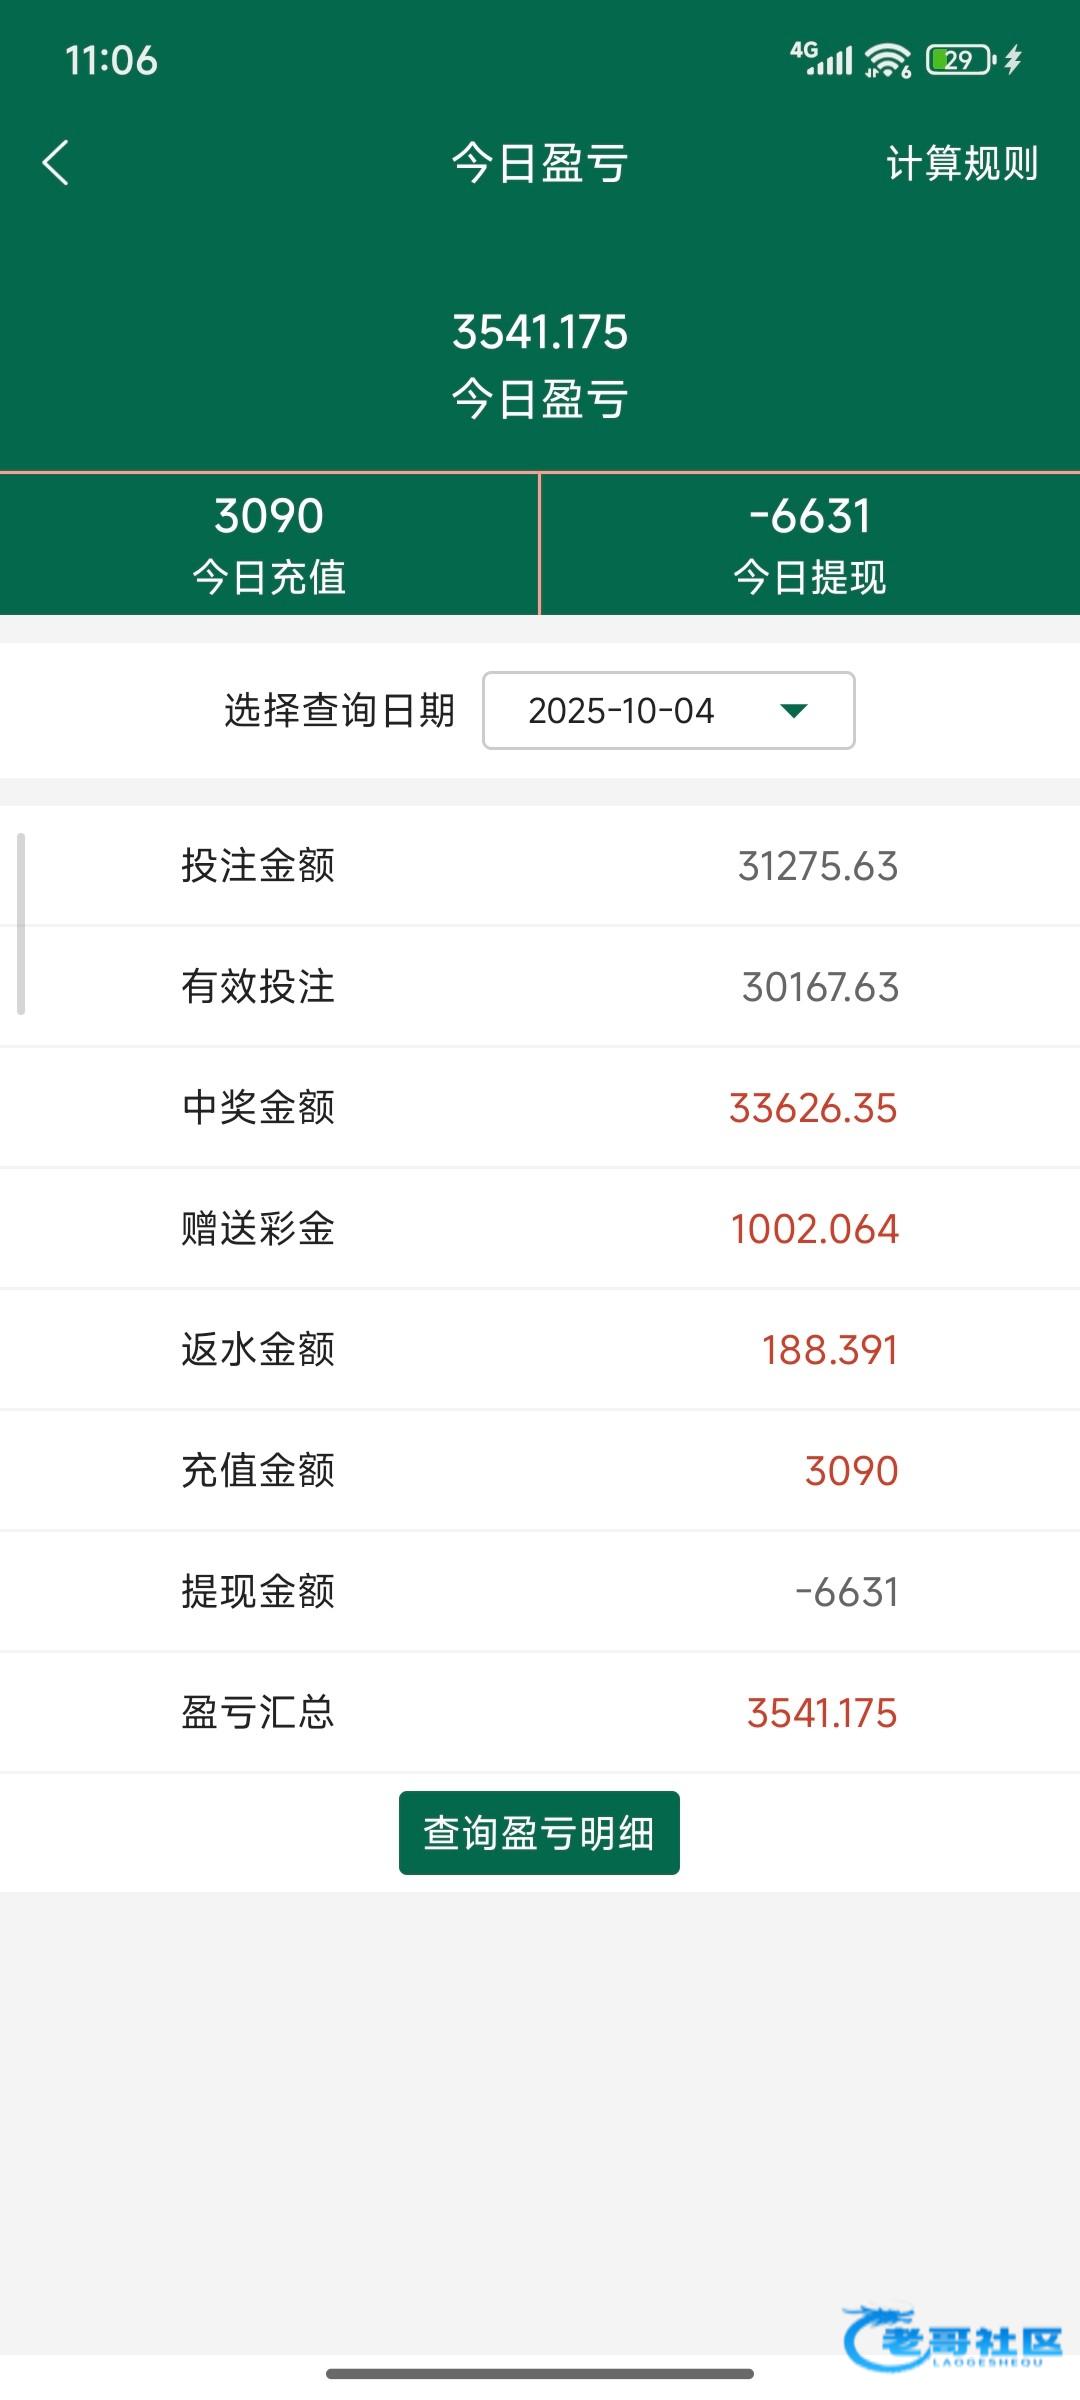Select the 投注金额 row

tap(540, 866)
